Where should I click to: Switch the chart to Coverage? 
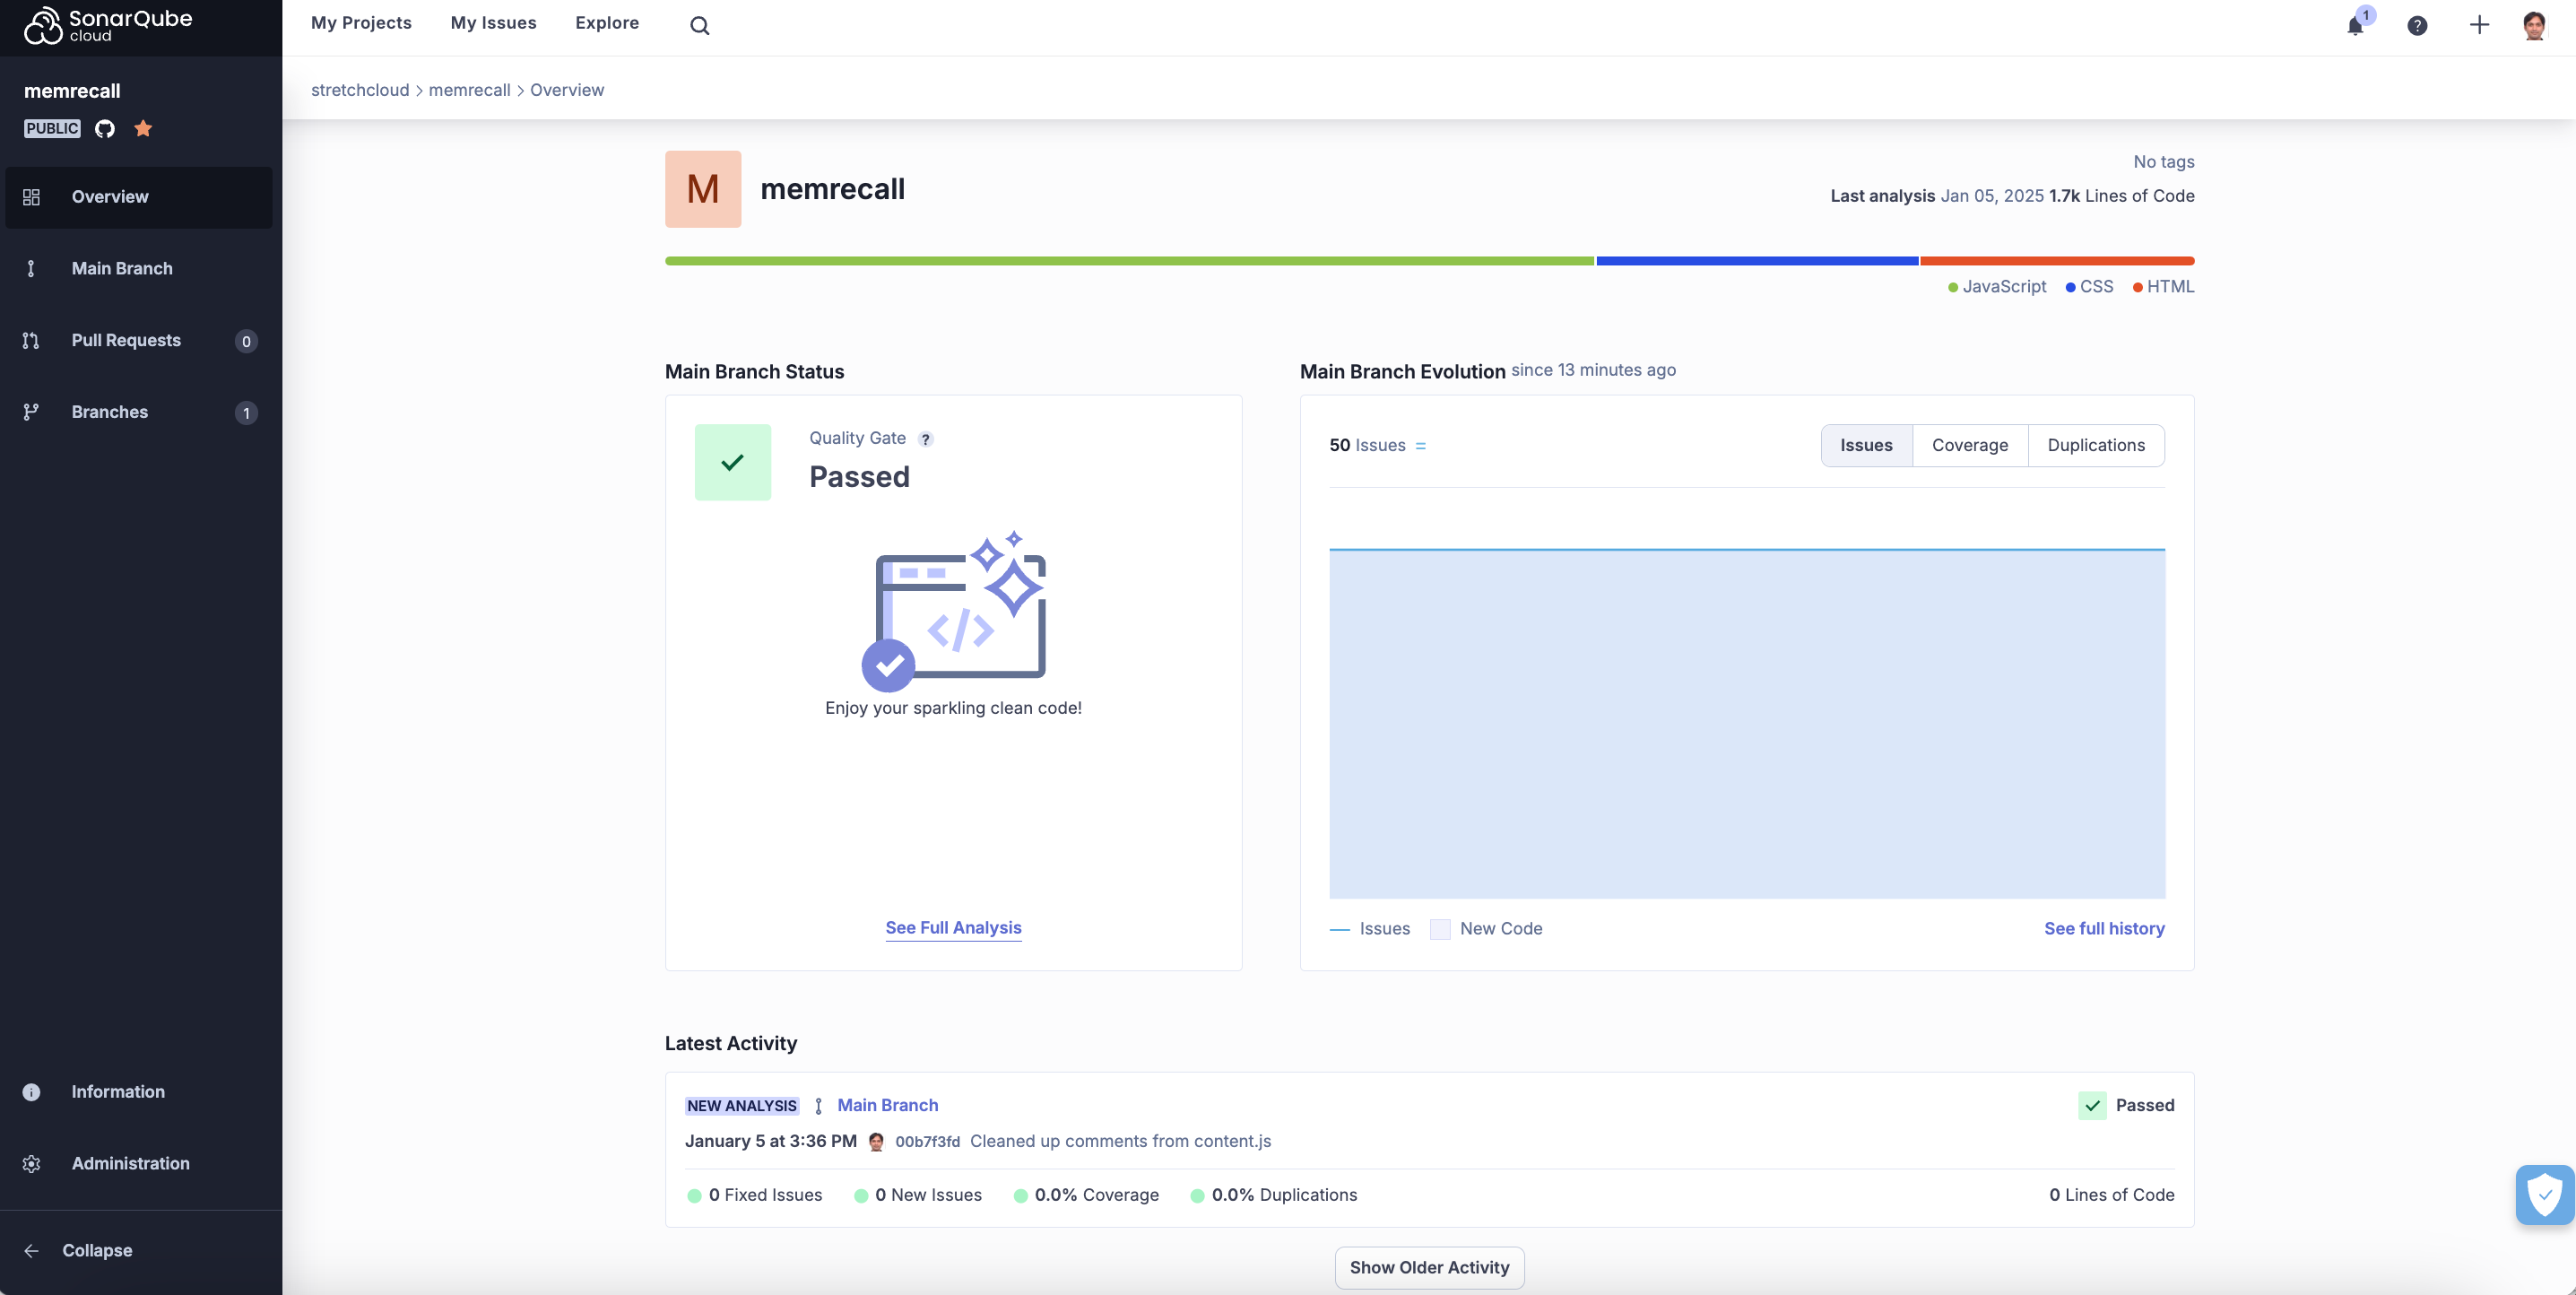pos(1969,445)
